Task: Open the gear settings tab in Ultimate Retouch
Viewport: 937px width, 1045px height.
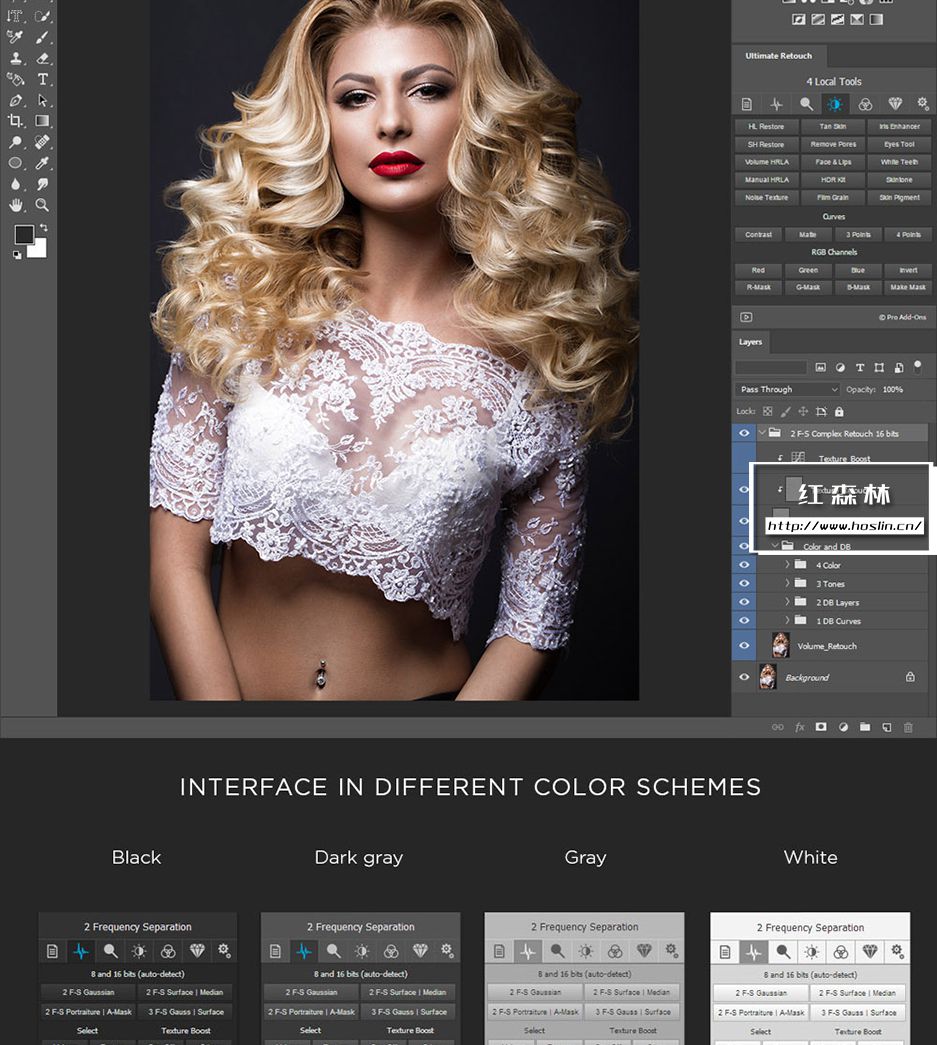Action: 922,103
